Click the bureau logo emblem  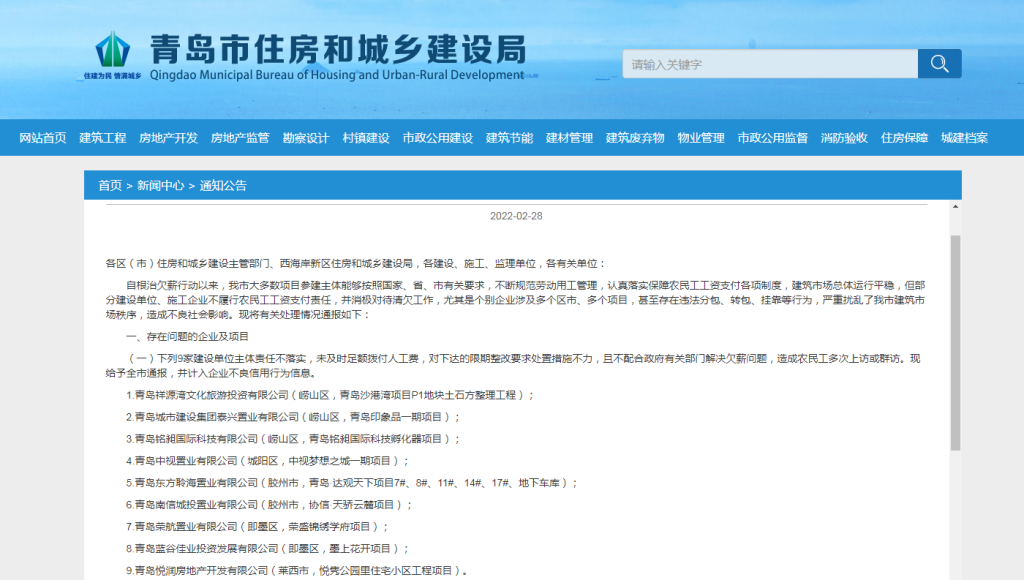click(x=112, y=50)
